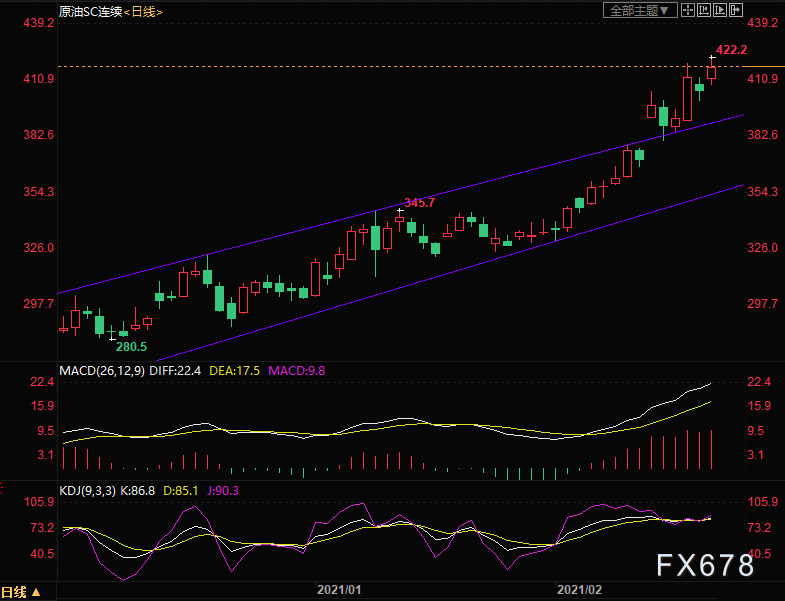785x601 pixels.
Task: Click the 原油SC连续 chart title
Action: (x=89, y=11)
